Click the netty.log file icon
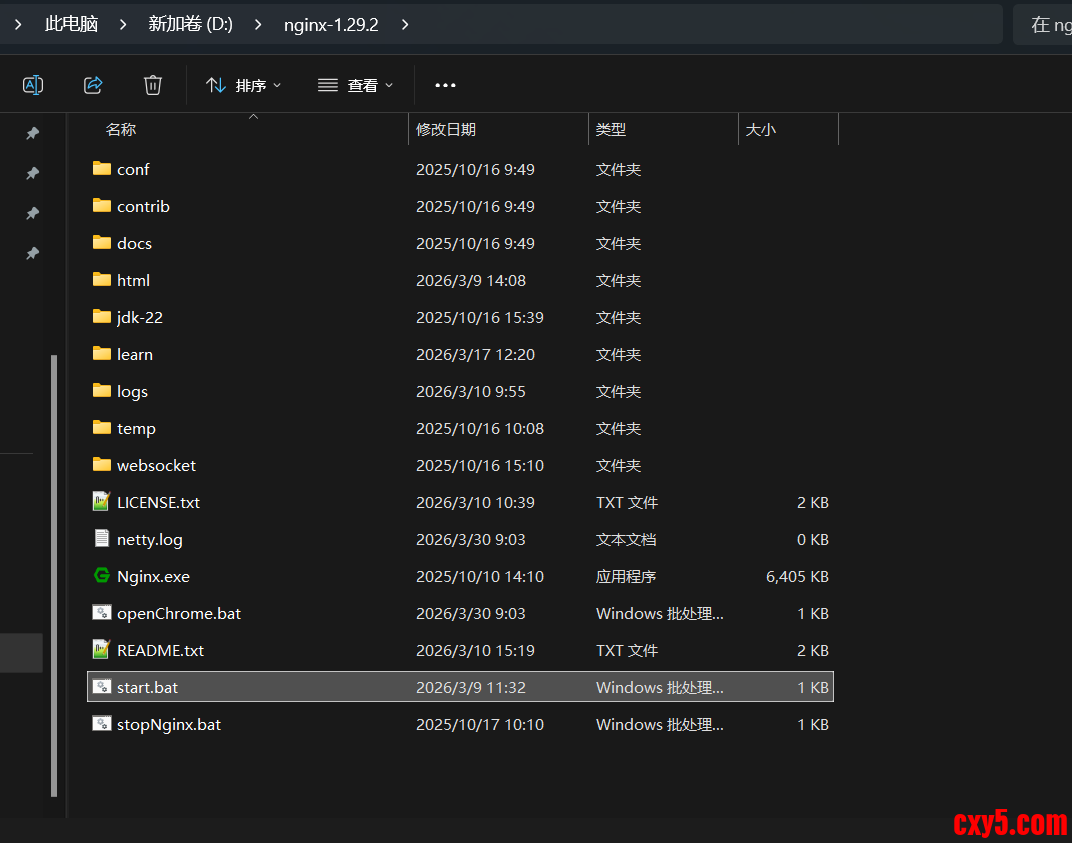1072x843 pixels. 101,539
